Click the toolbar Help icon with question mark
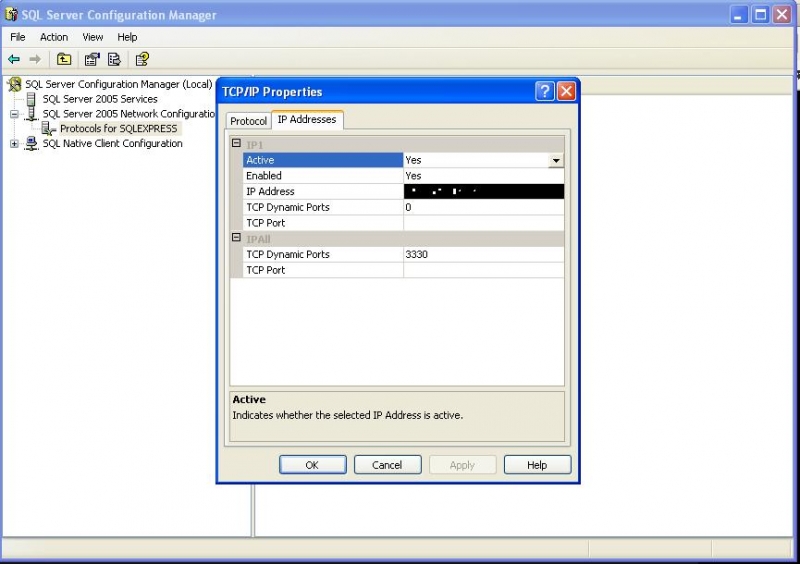 click(x=142, y=59)
